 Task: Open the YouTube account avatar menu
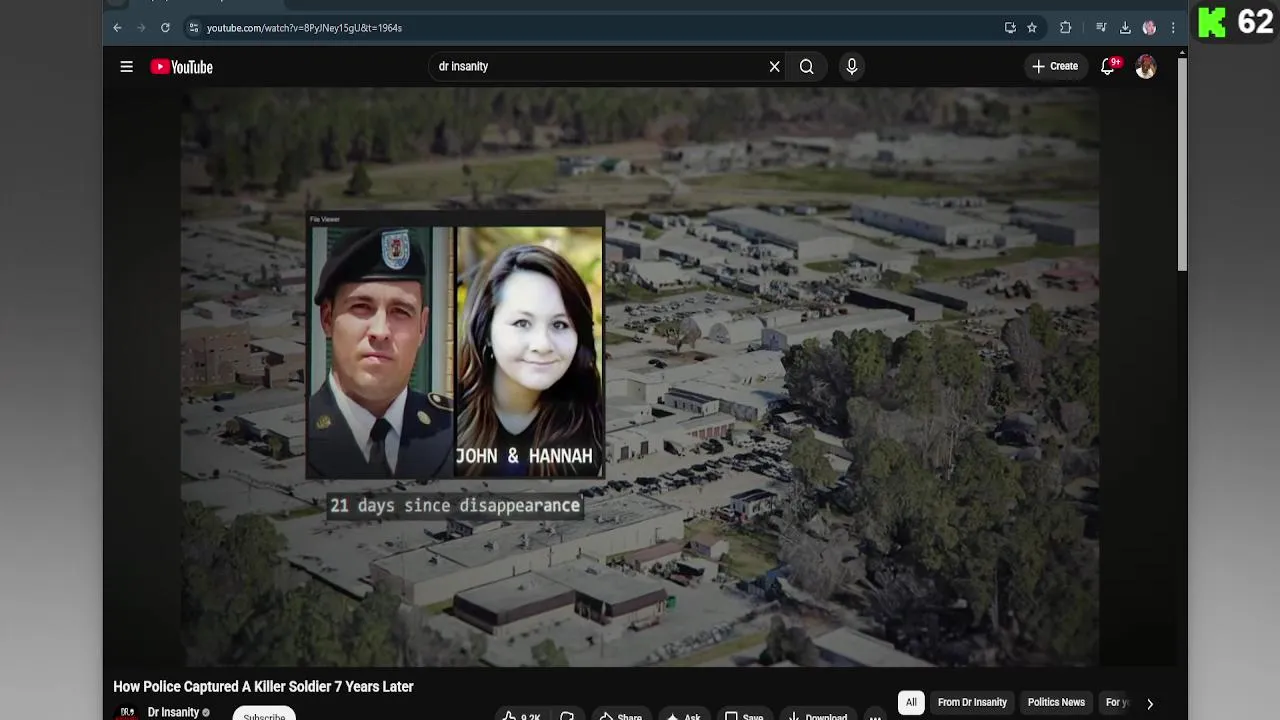(1146, 67)
